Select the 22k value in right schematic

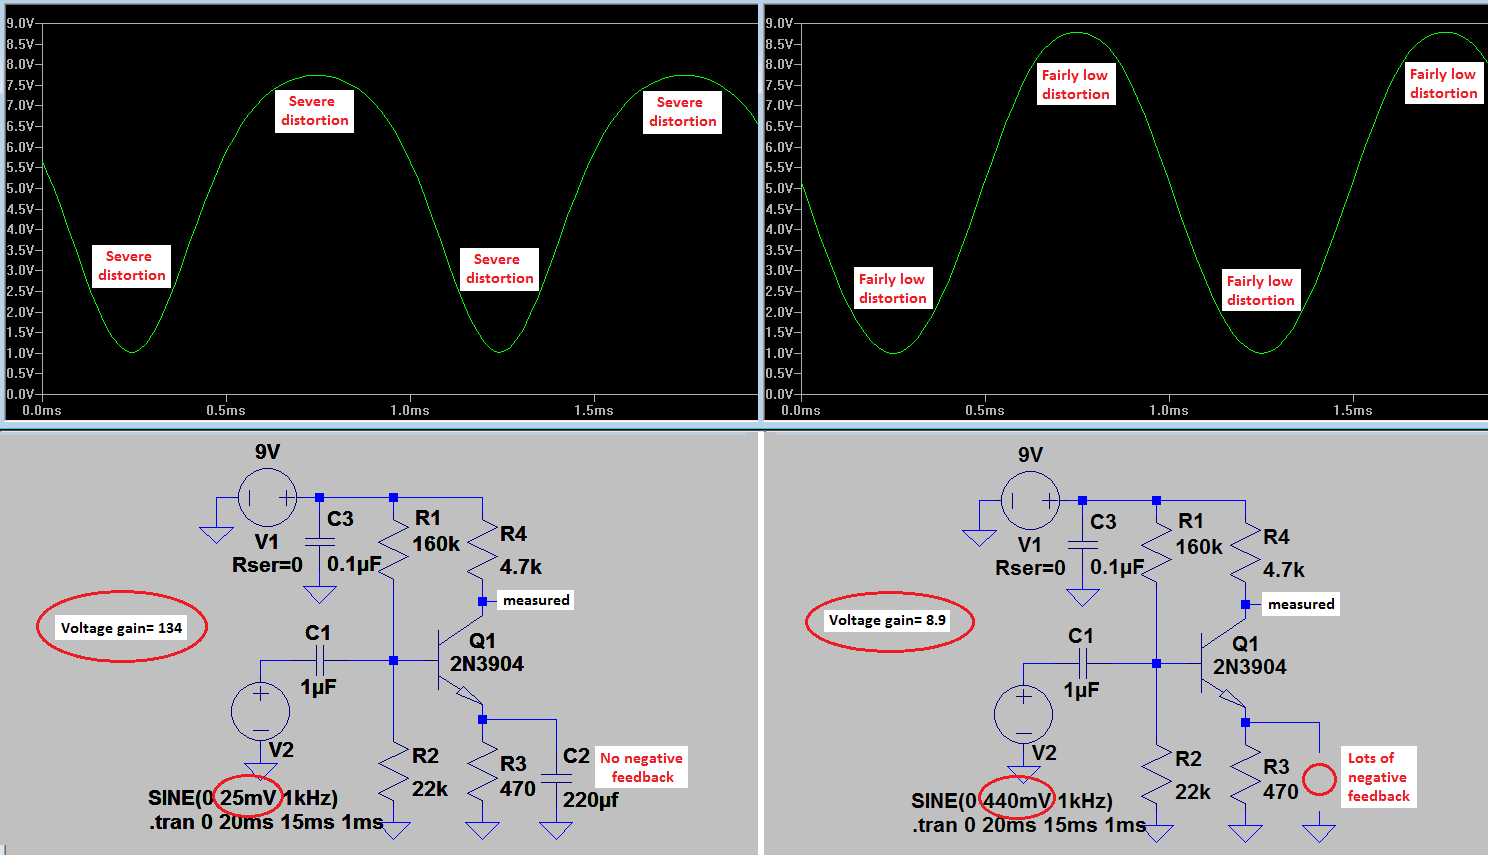coord(1193,792)
